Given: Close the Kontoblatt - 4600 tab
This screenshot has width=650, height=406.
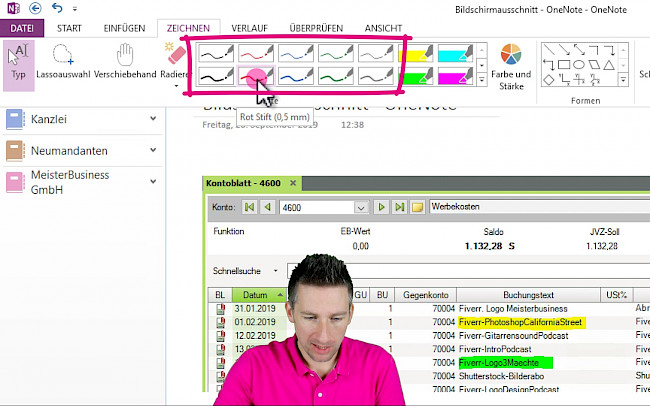Looking at the screenshot, I should [x=293, y=183].
